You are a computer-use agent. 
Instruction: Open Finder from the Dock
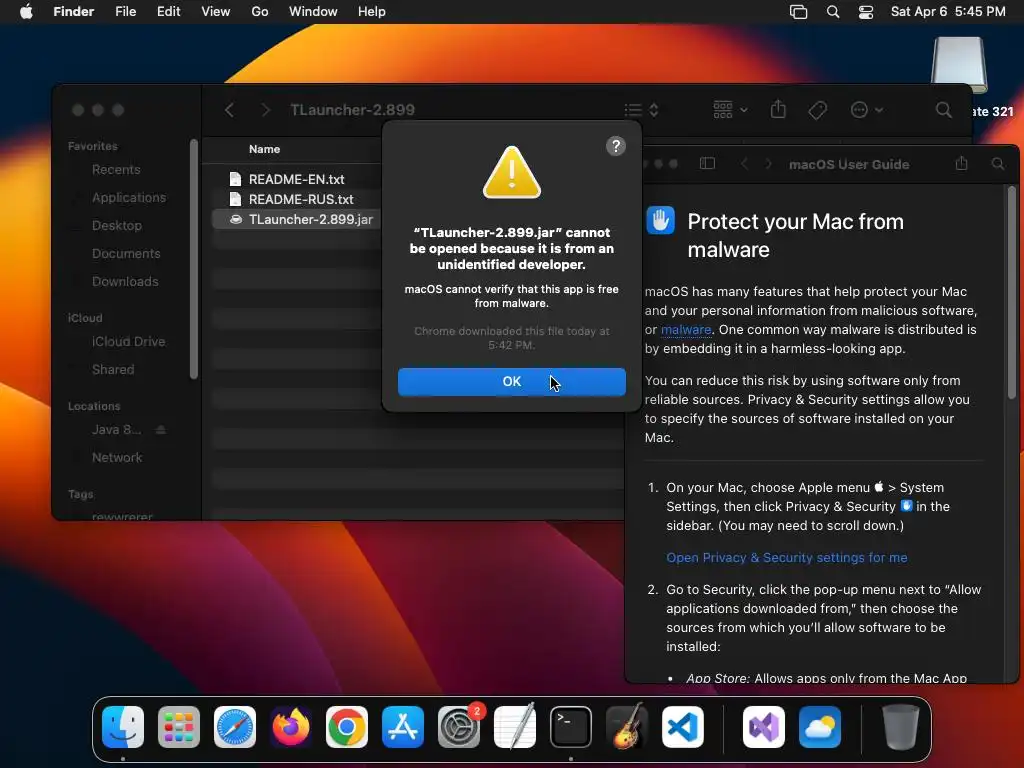pos(123,727)
